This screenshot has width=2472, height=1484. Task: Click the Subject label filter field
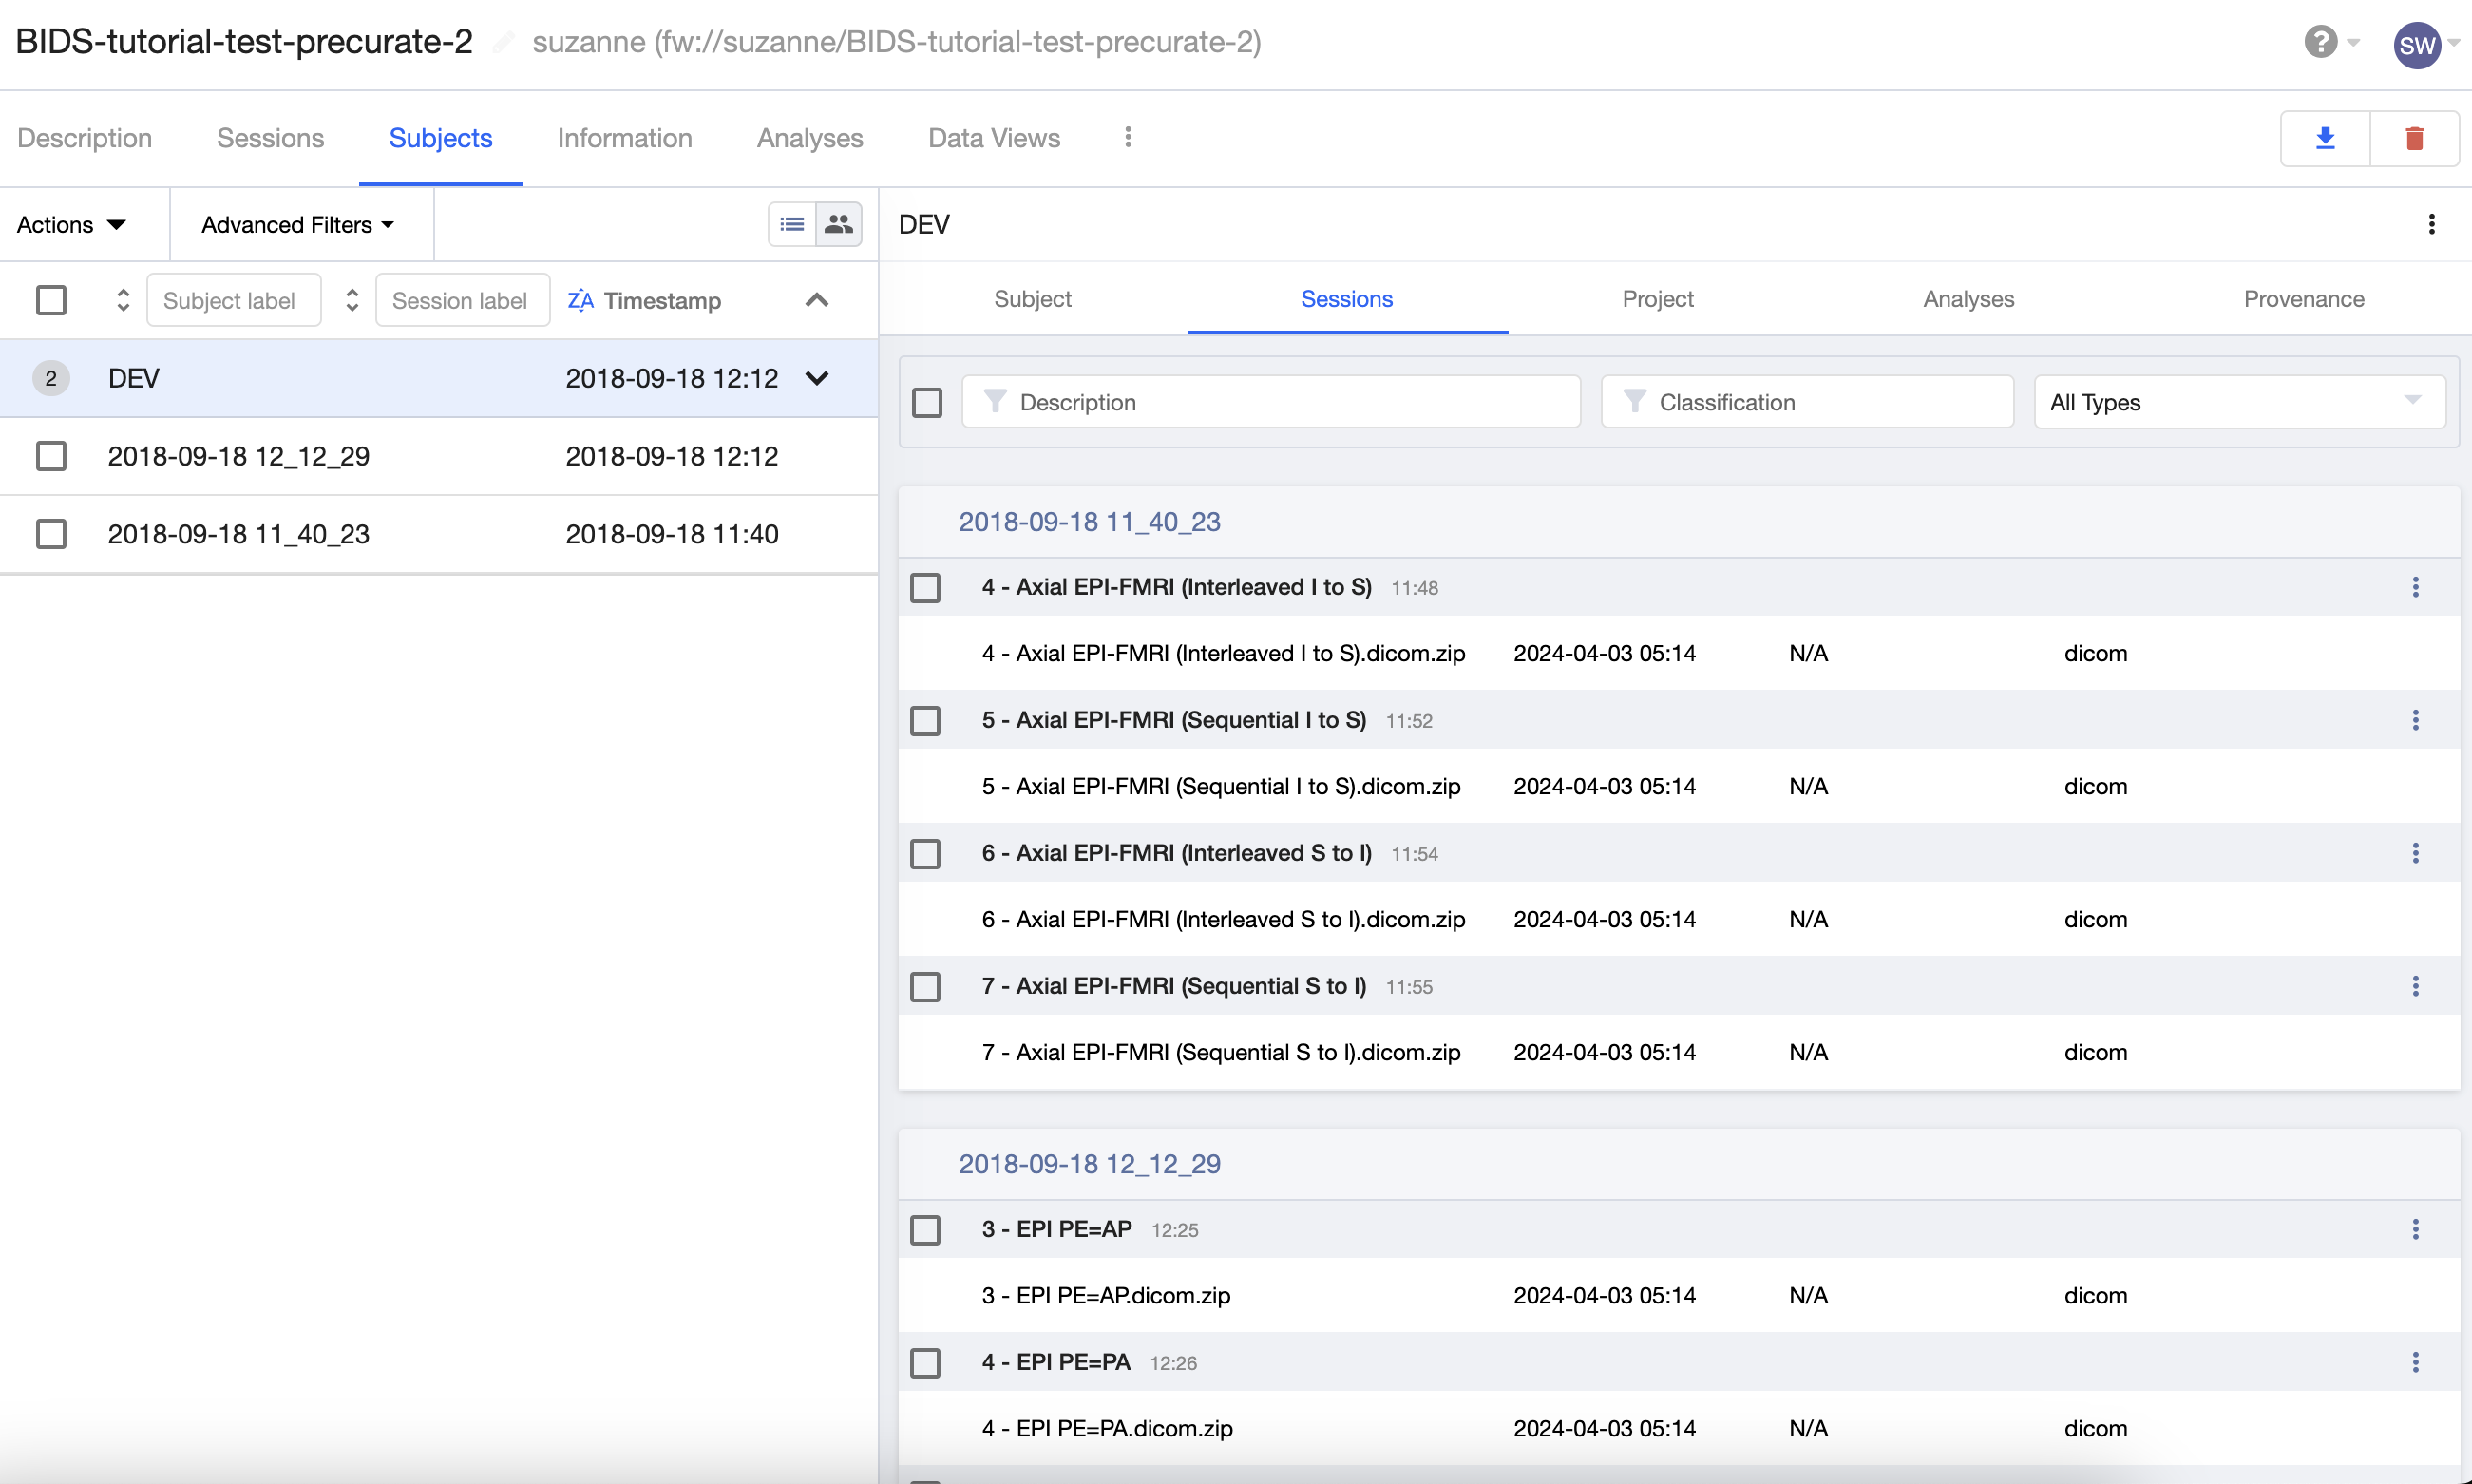click(234, 300)
